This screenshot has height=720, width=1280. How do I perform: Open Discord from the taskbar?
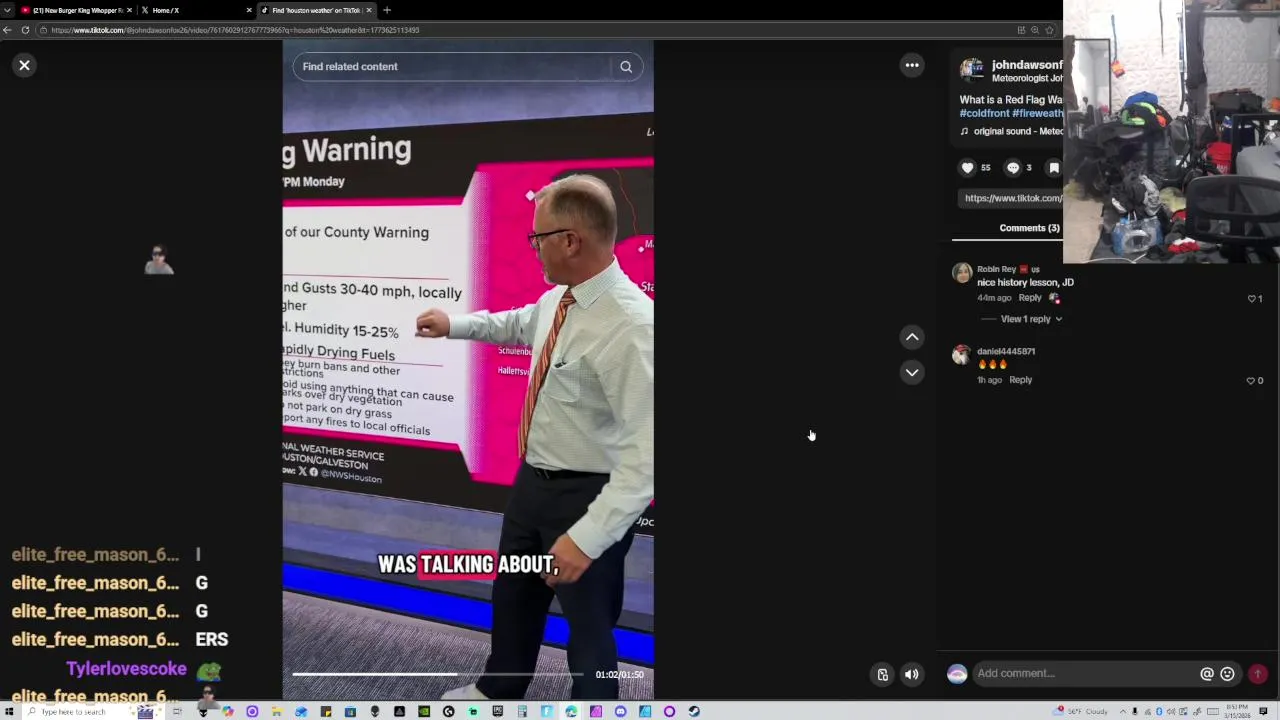click(620, 712)
